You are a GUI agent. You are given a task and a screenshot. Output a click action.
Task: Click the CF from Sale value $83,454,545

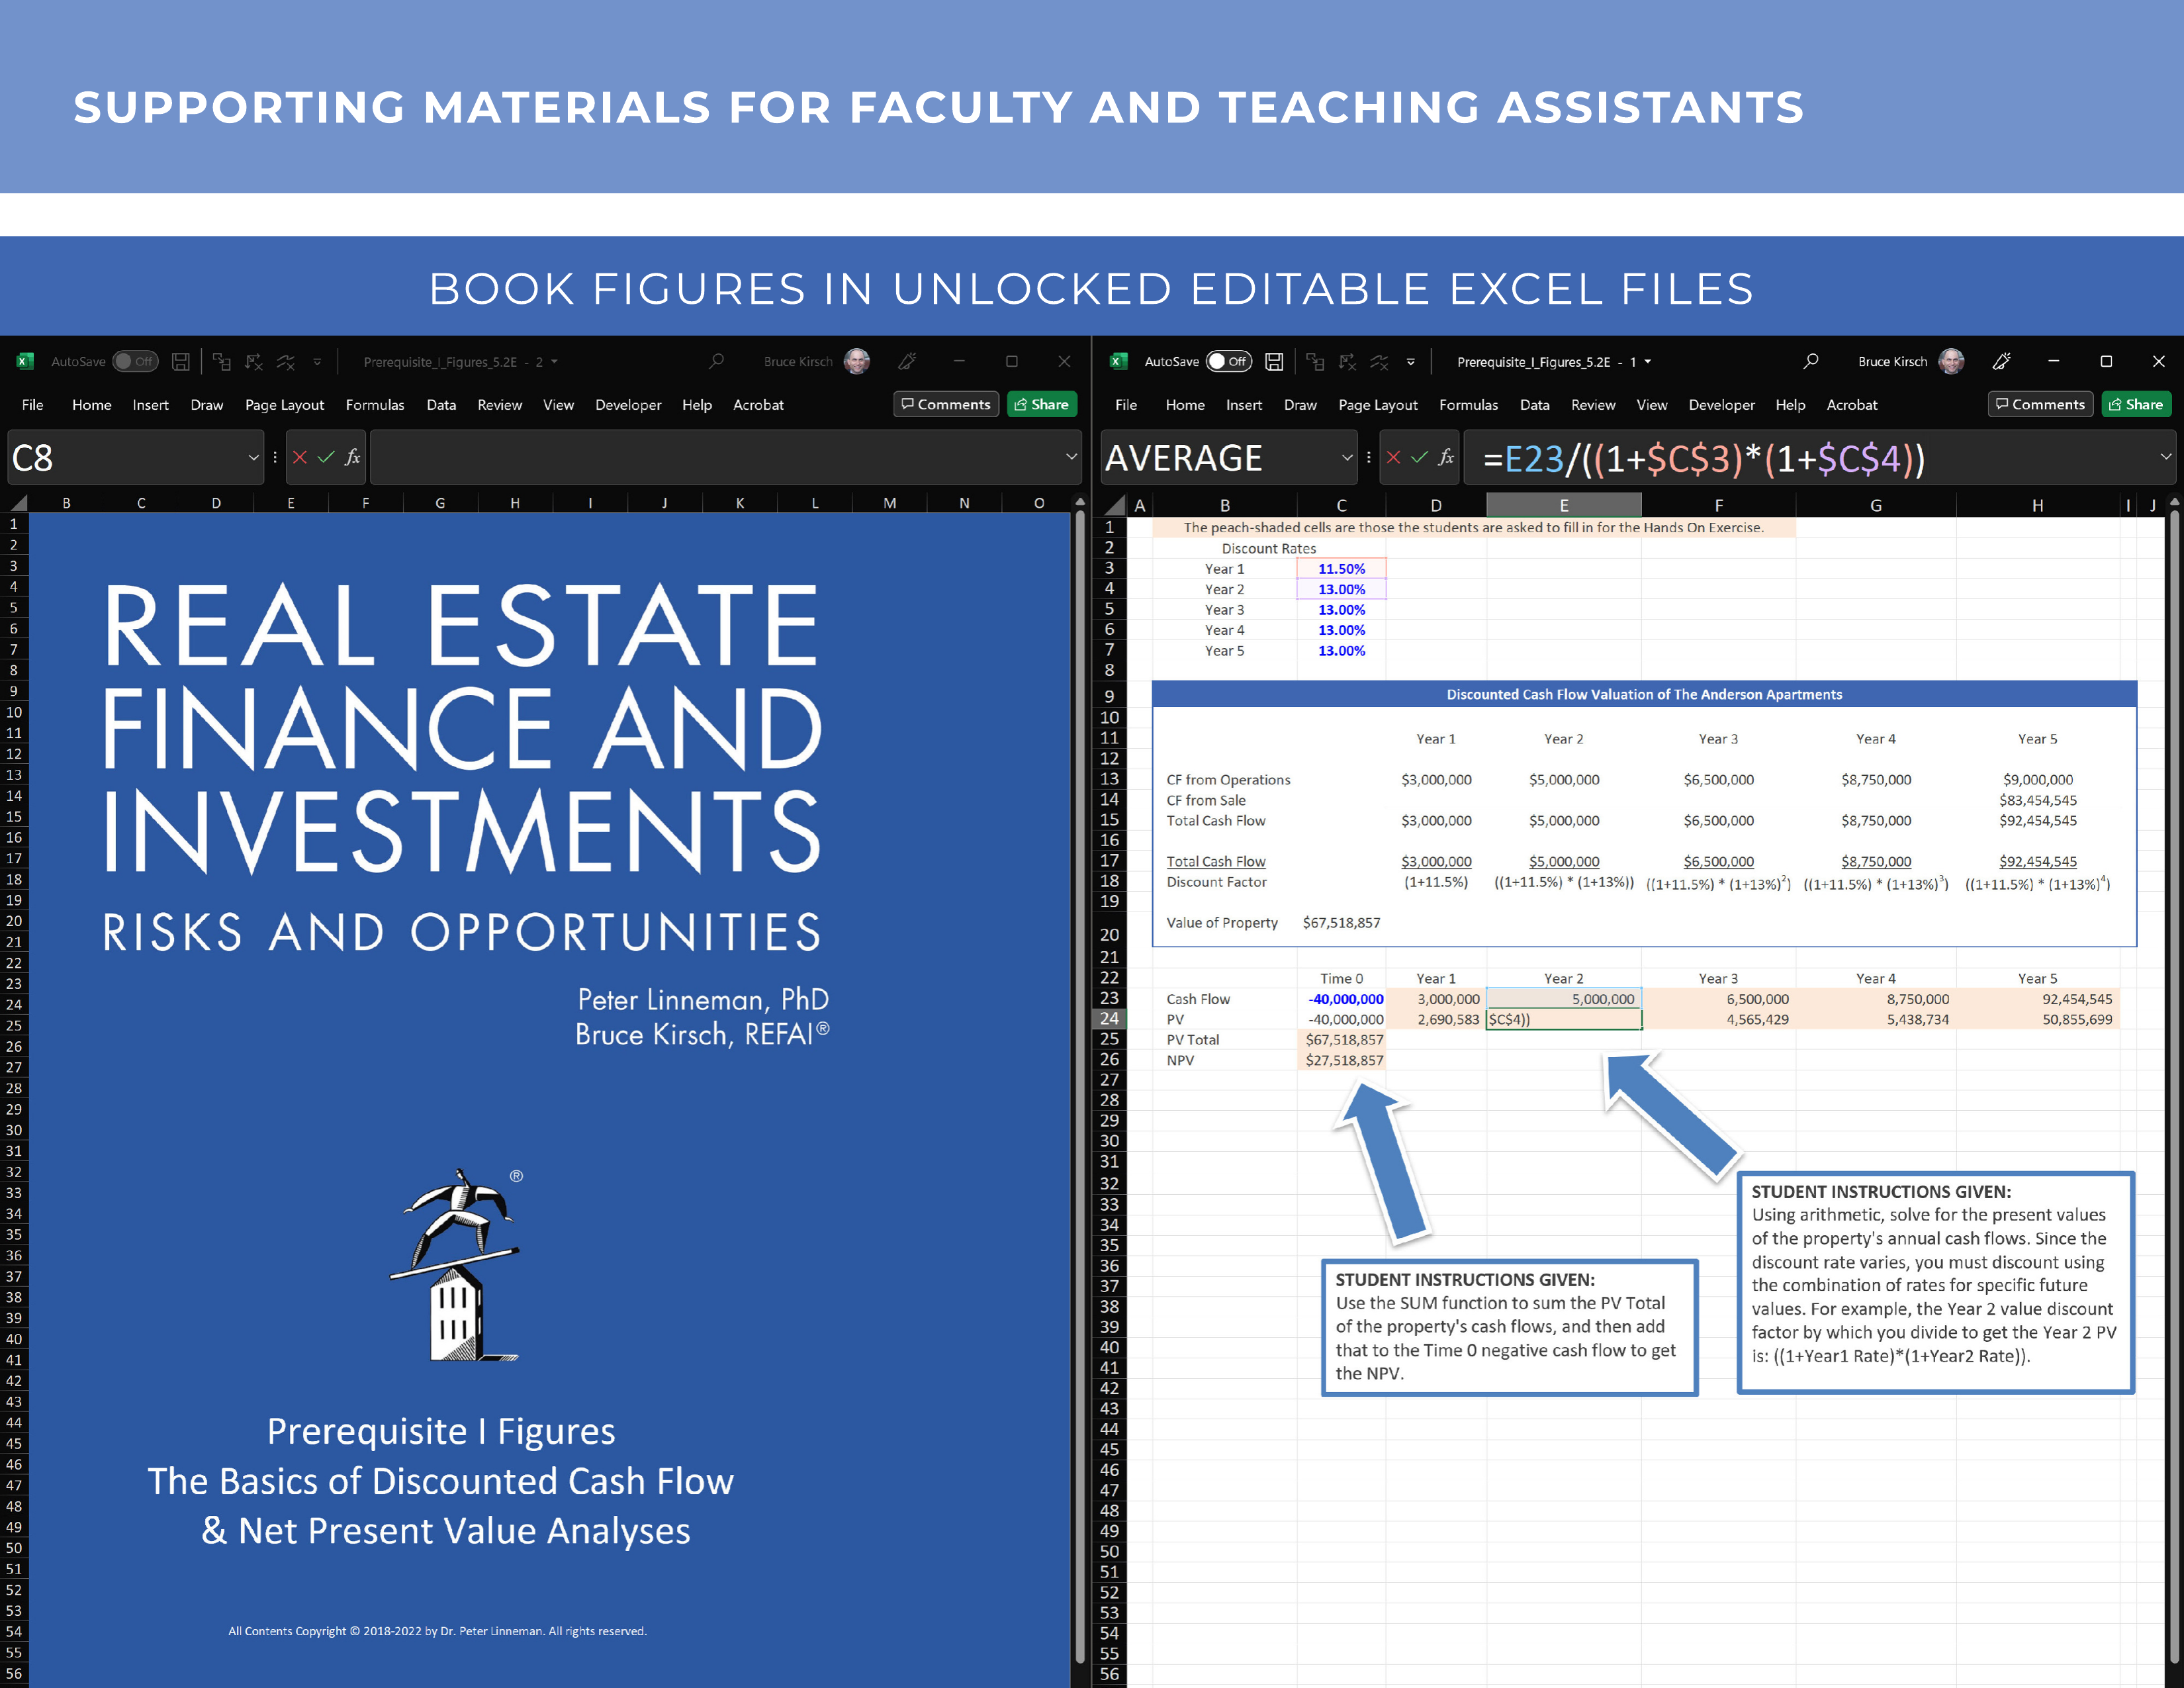click(2037, 800)
